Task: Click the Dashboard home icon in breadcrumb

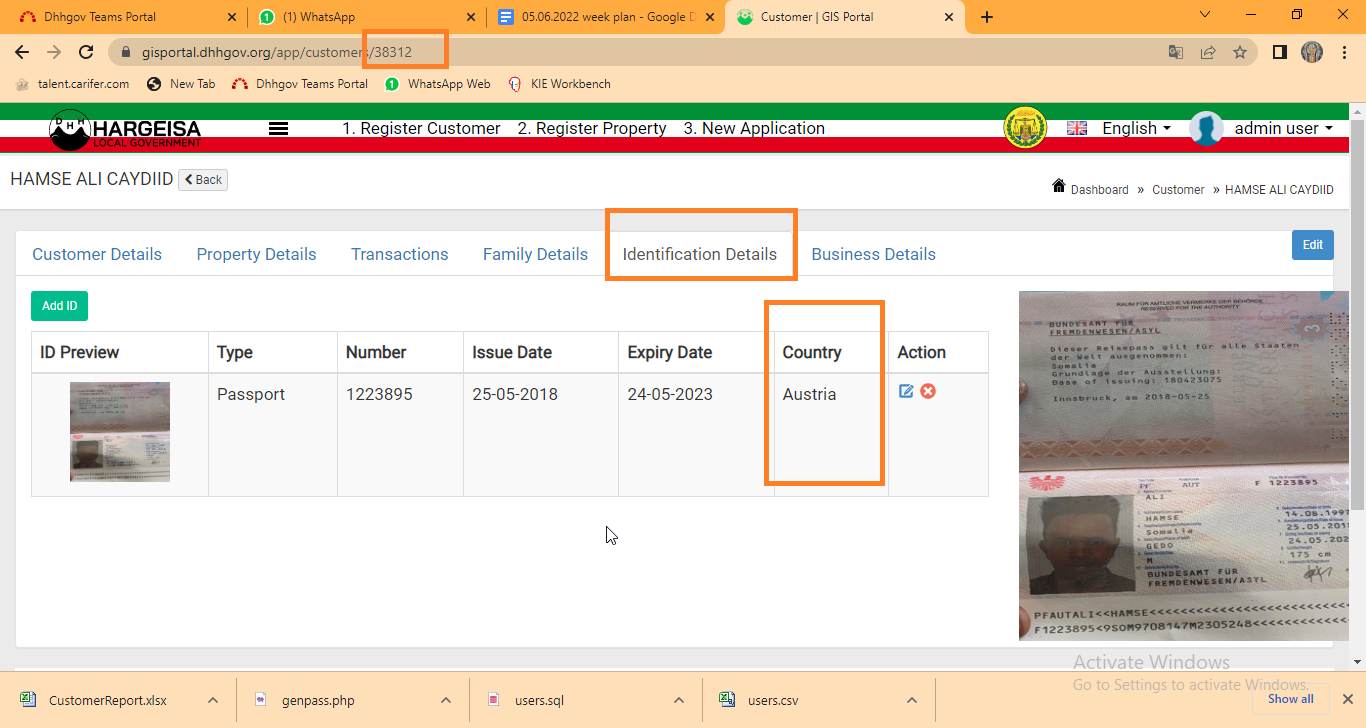Action: (x=1059, y=186)
